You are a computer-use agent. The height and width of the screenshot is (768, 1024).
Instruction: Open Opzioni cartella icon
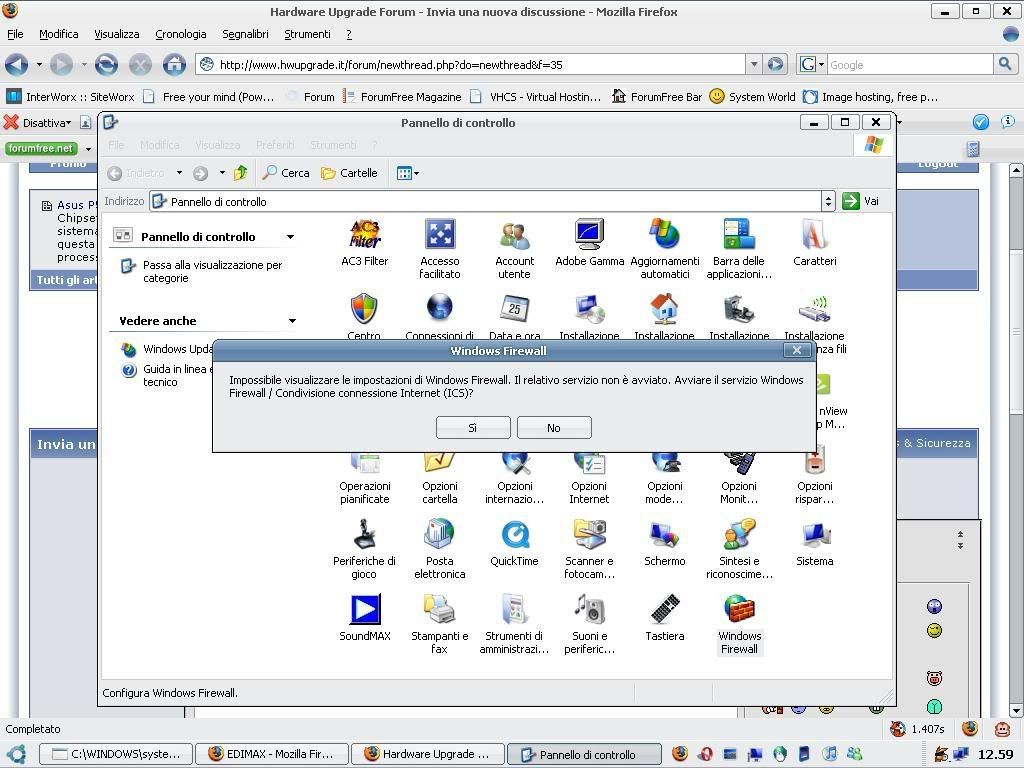click(x=440, y=480)
